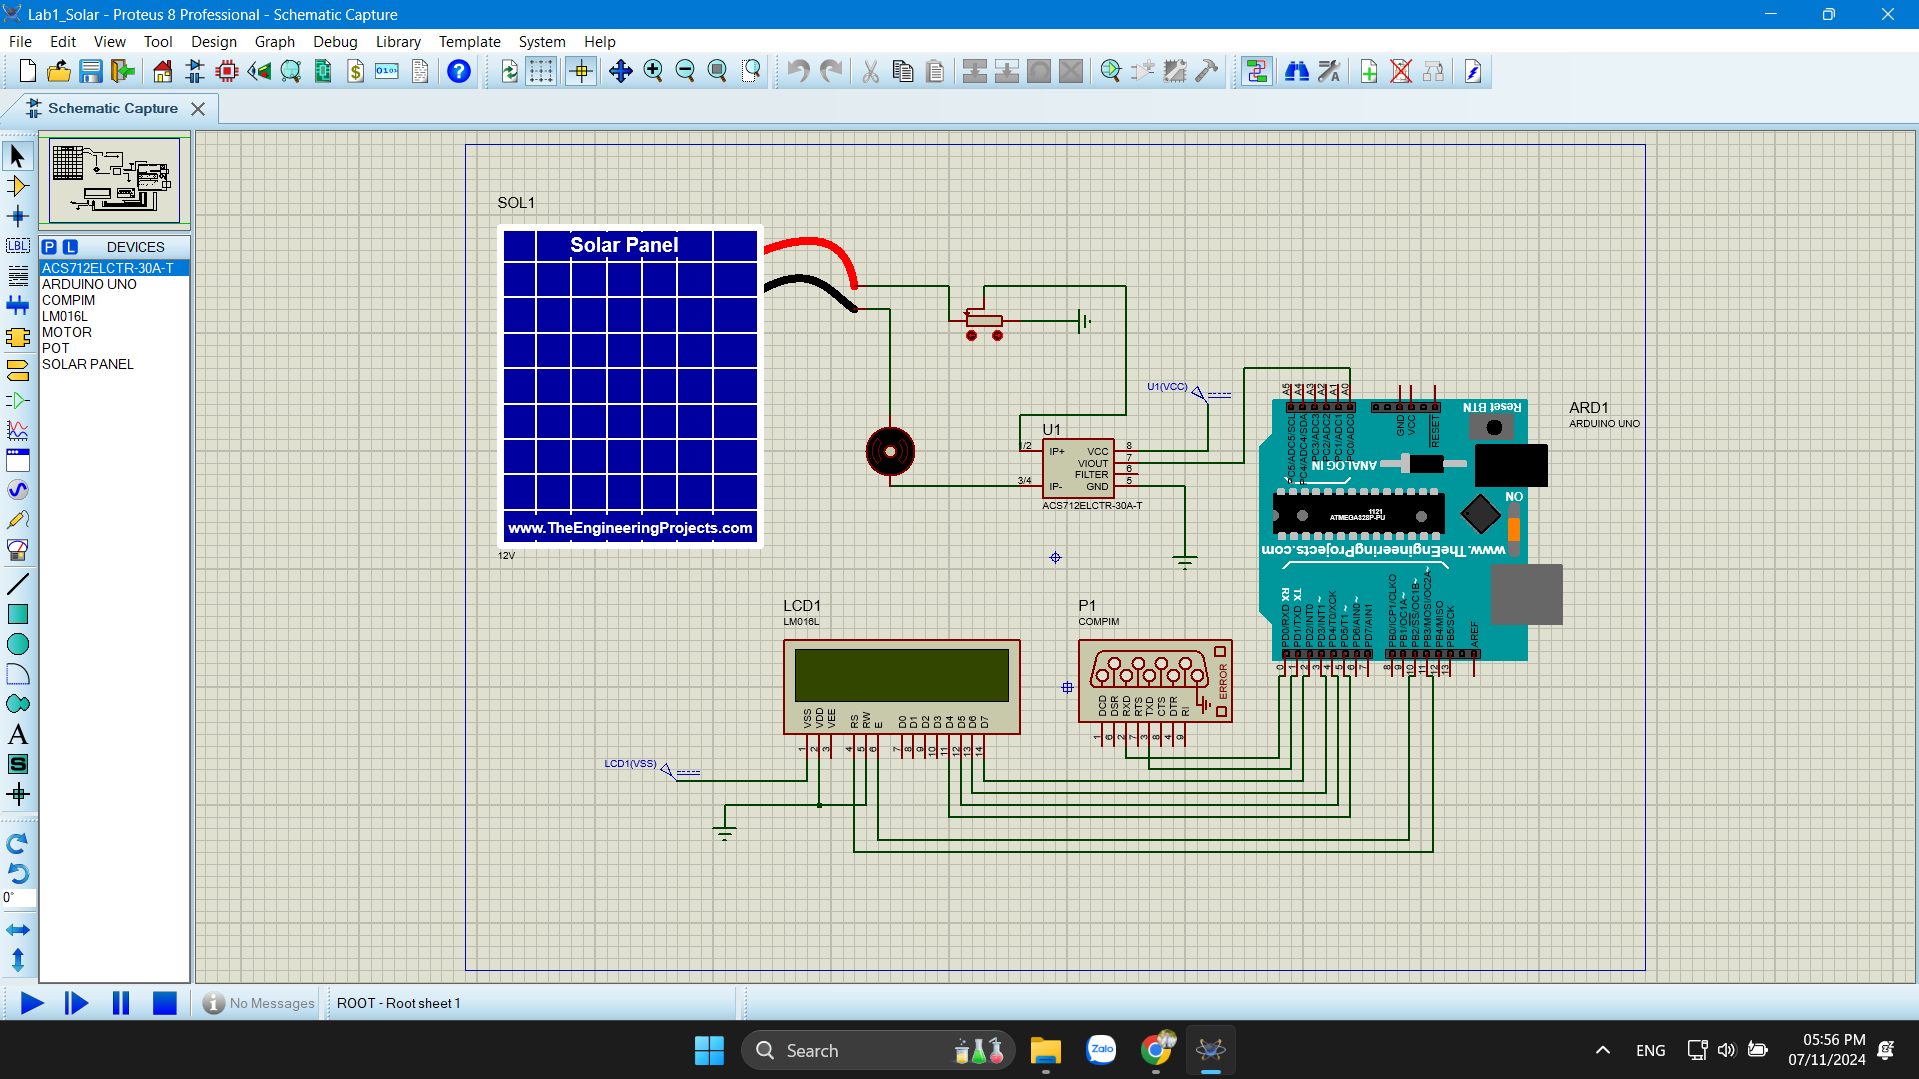
Task: Select COMPIM in the devices list
Action: (x=114, y=300)
